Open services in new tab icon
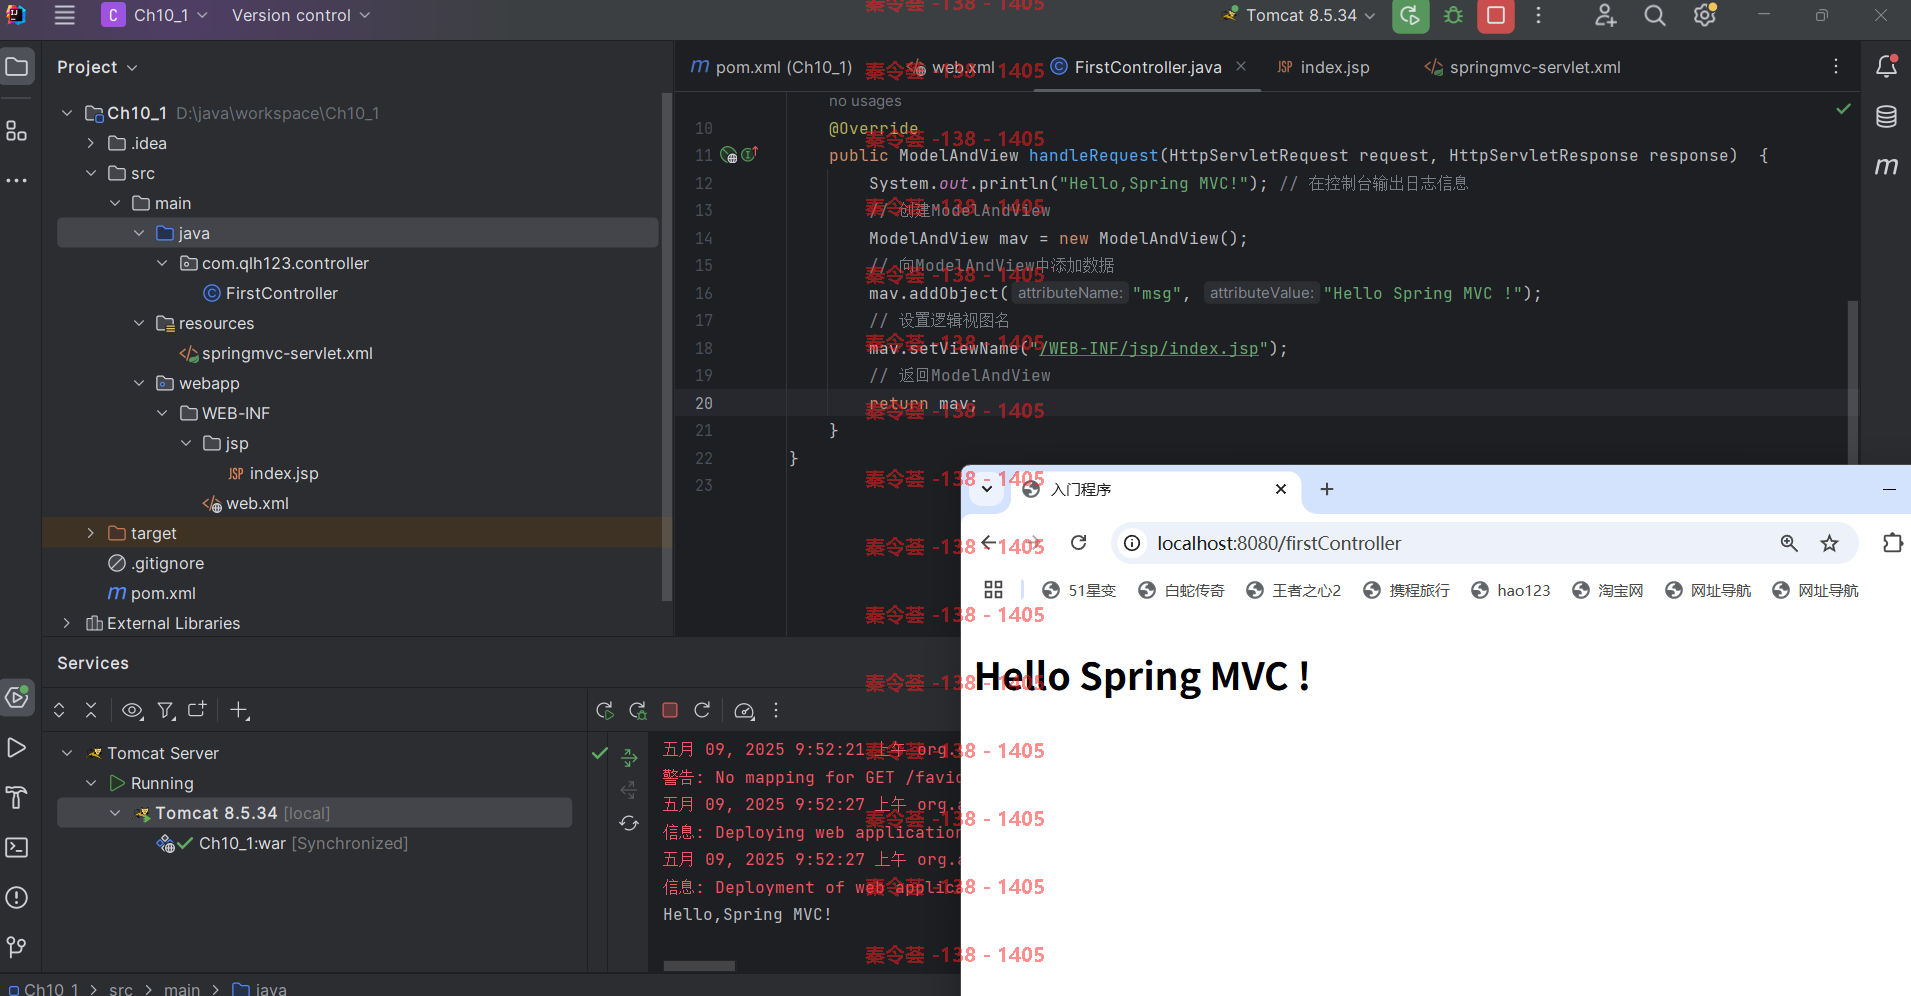 [197, 710]
